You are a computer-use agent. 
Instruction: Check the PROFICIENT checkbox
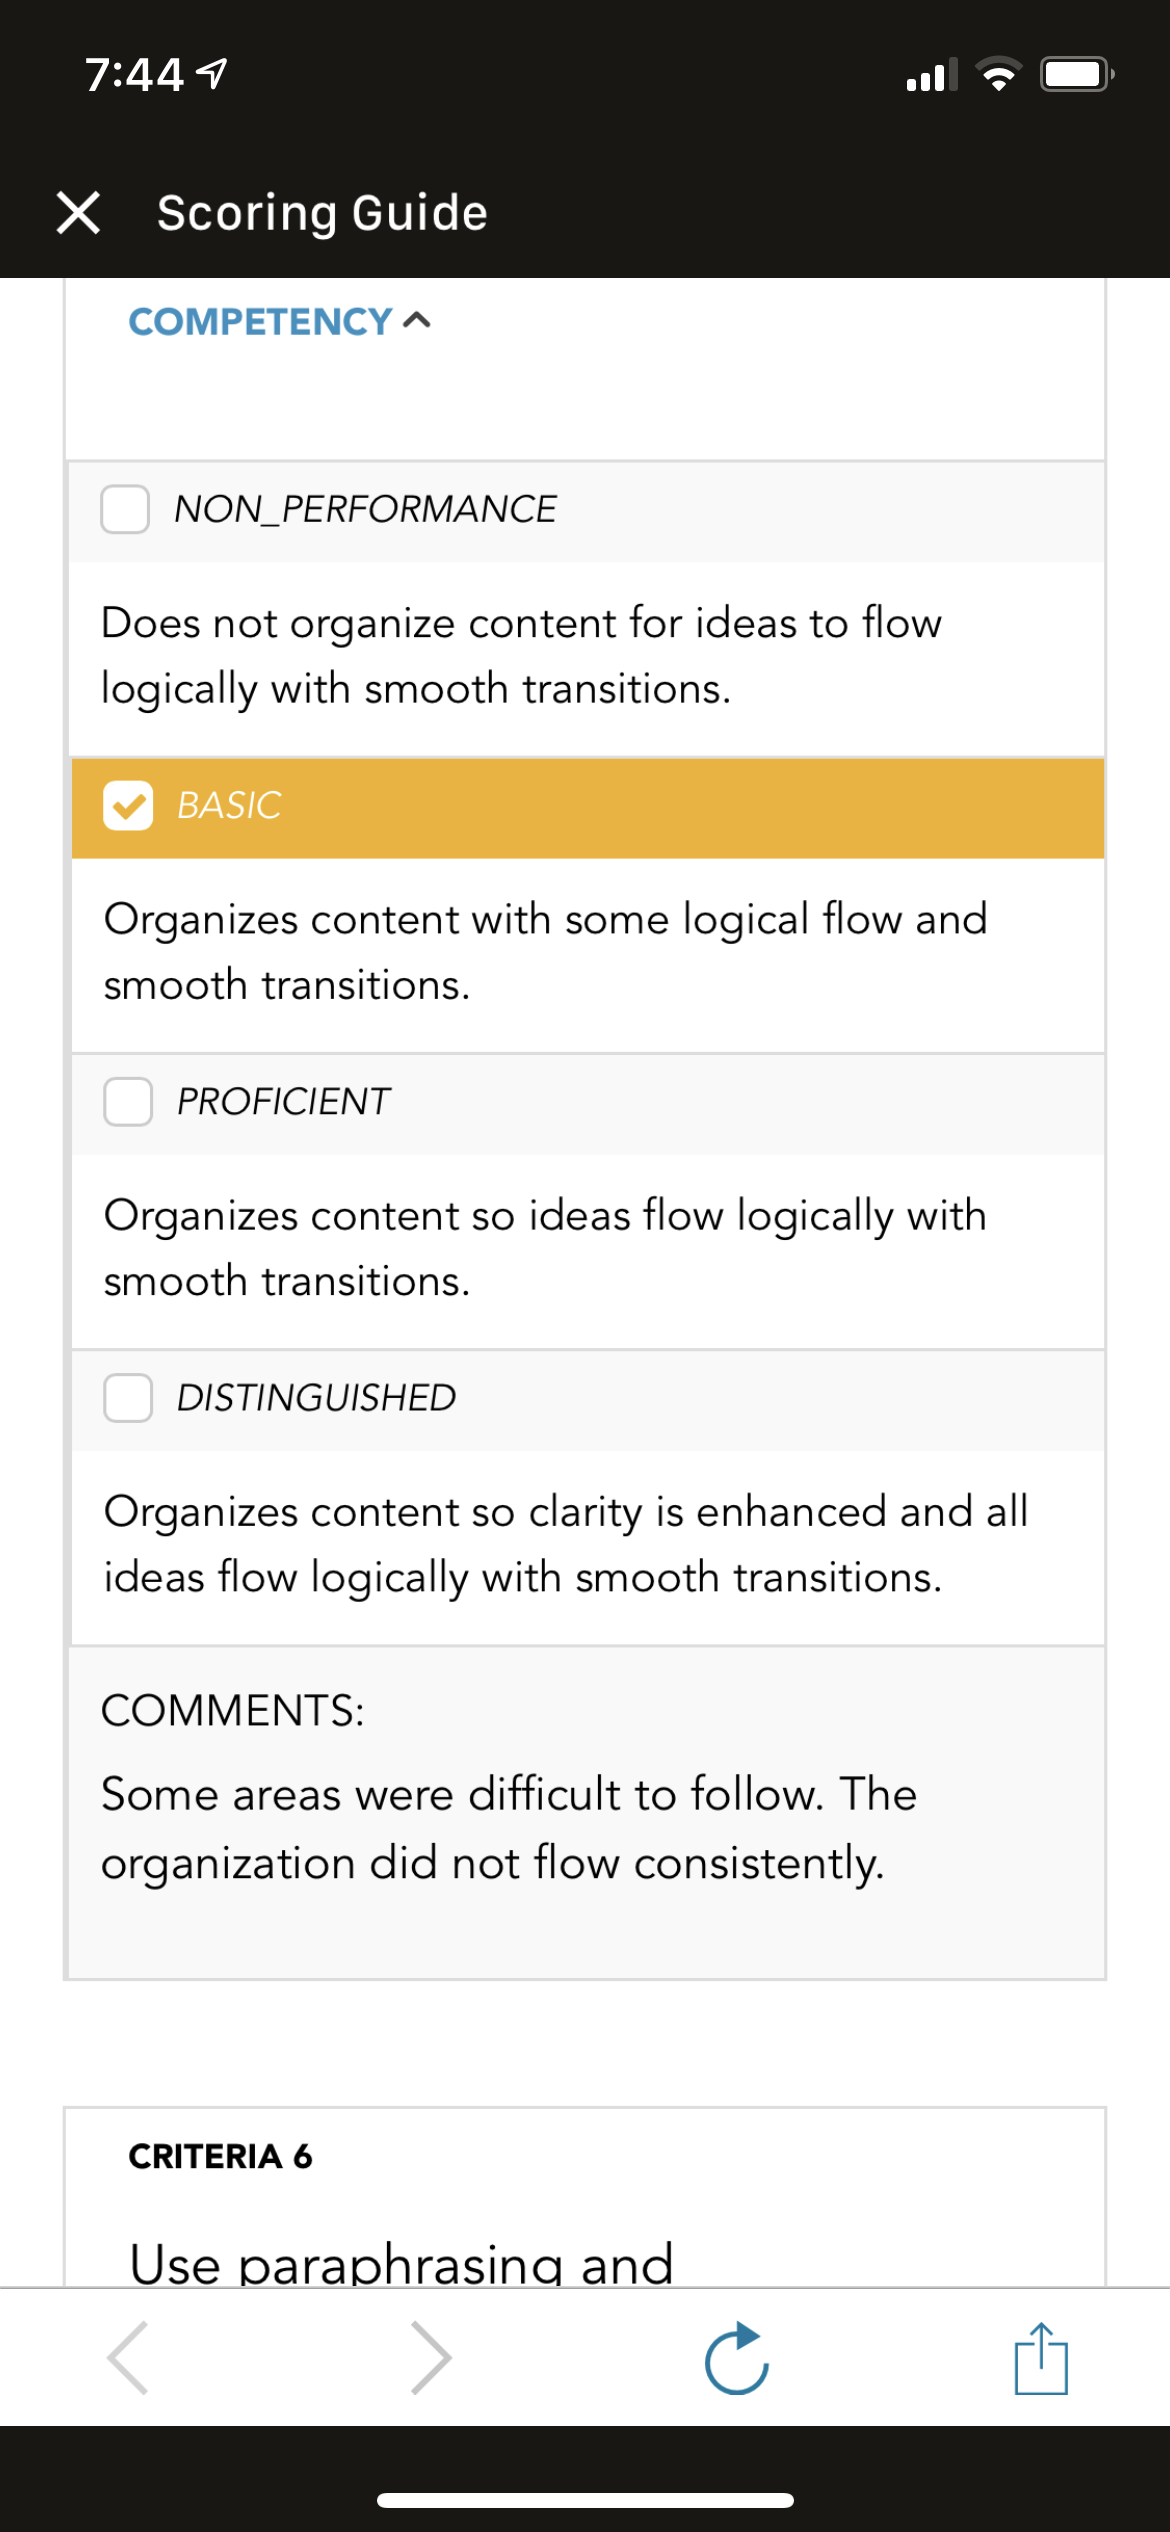[128, 1101]
